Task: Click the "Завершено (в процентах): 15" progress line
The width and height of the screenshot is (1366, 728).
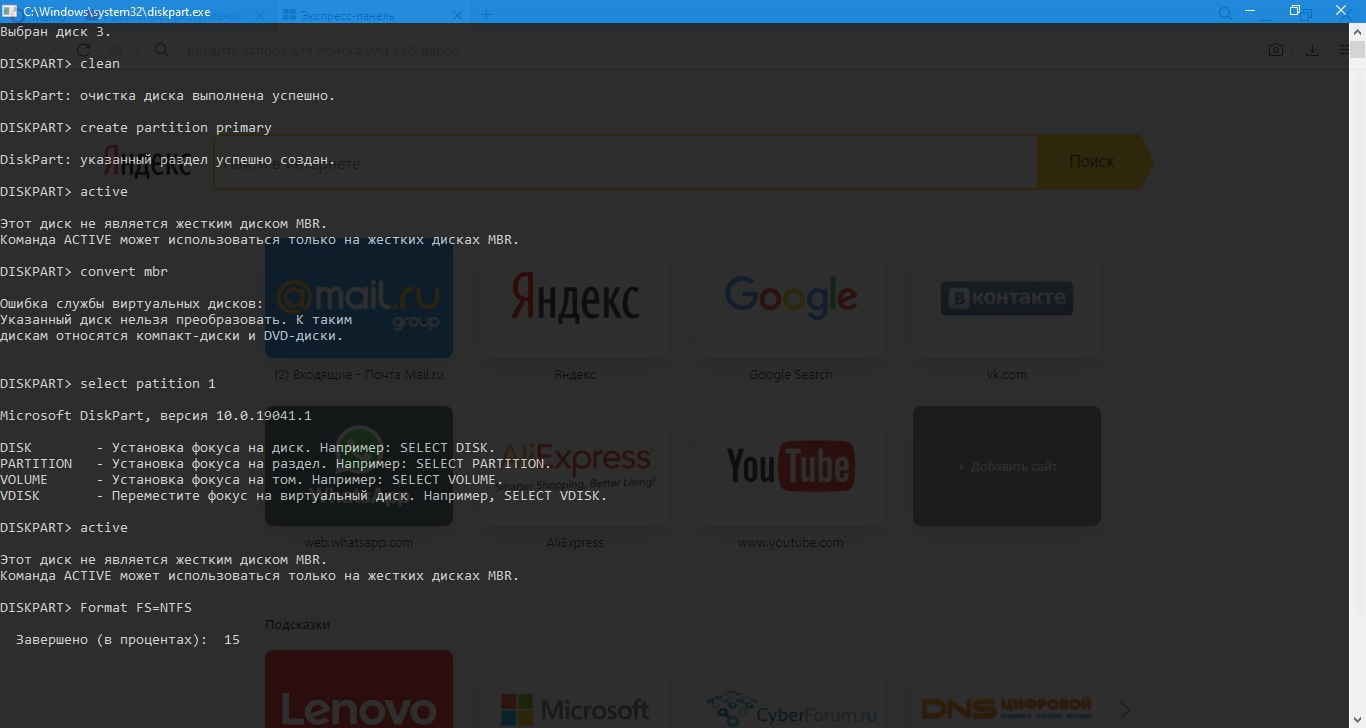Action: [x=128, y=640]
